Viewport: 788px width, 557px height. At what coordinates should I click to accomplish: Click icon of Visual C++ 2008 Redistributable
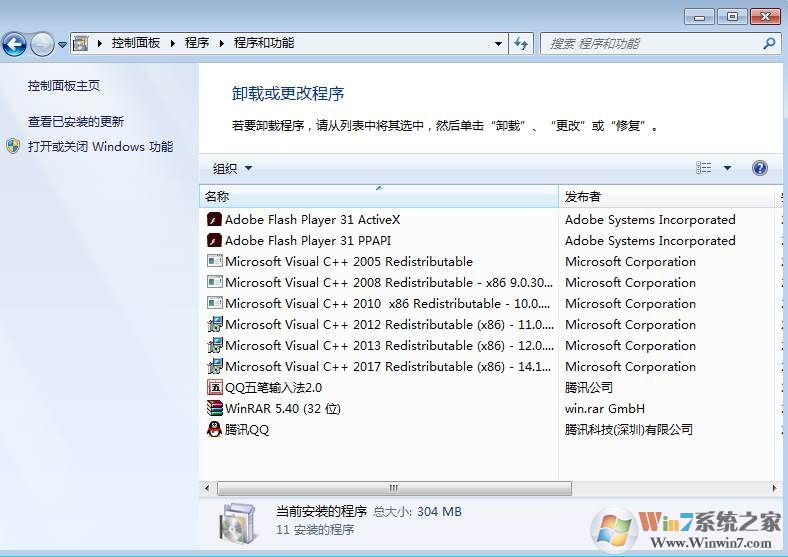[215, 282]
